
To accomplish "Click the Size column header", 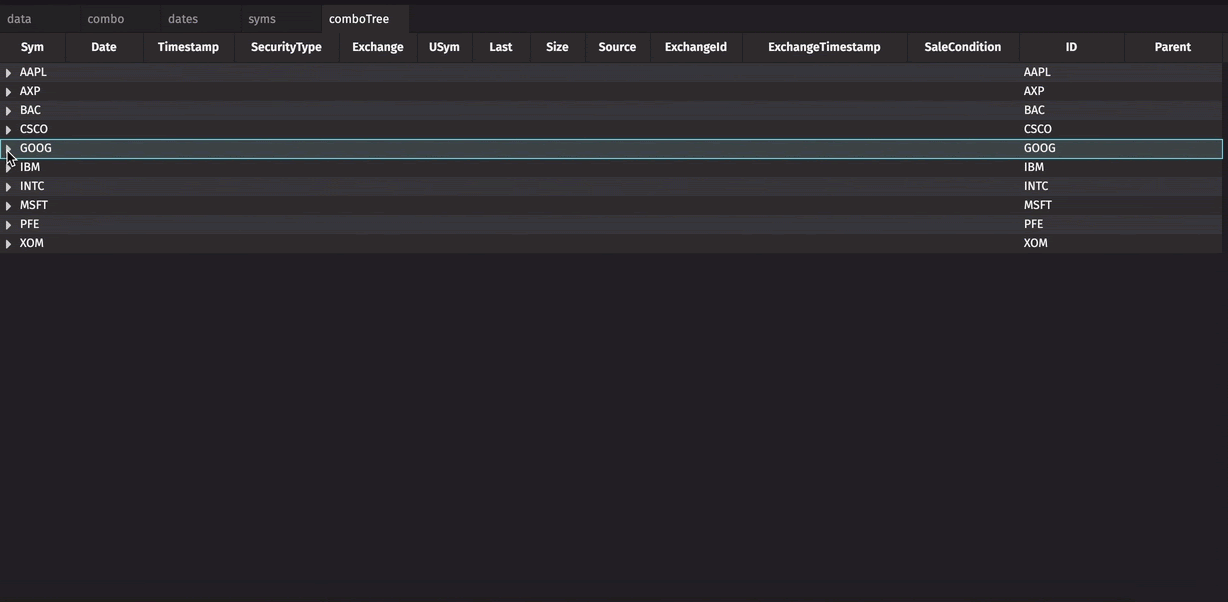I will tap(557, 47).
